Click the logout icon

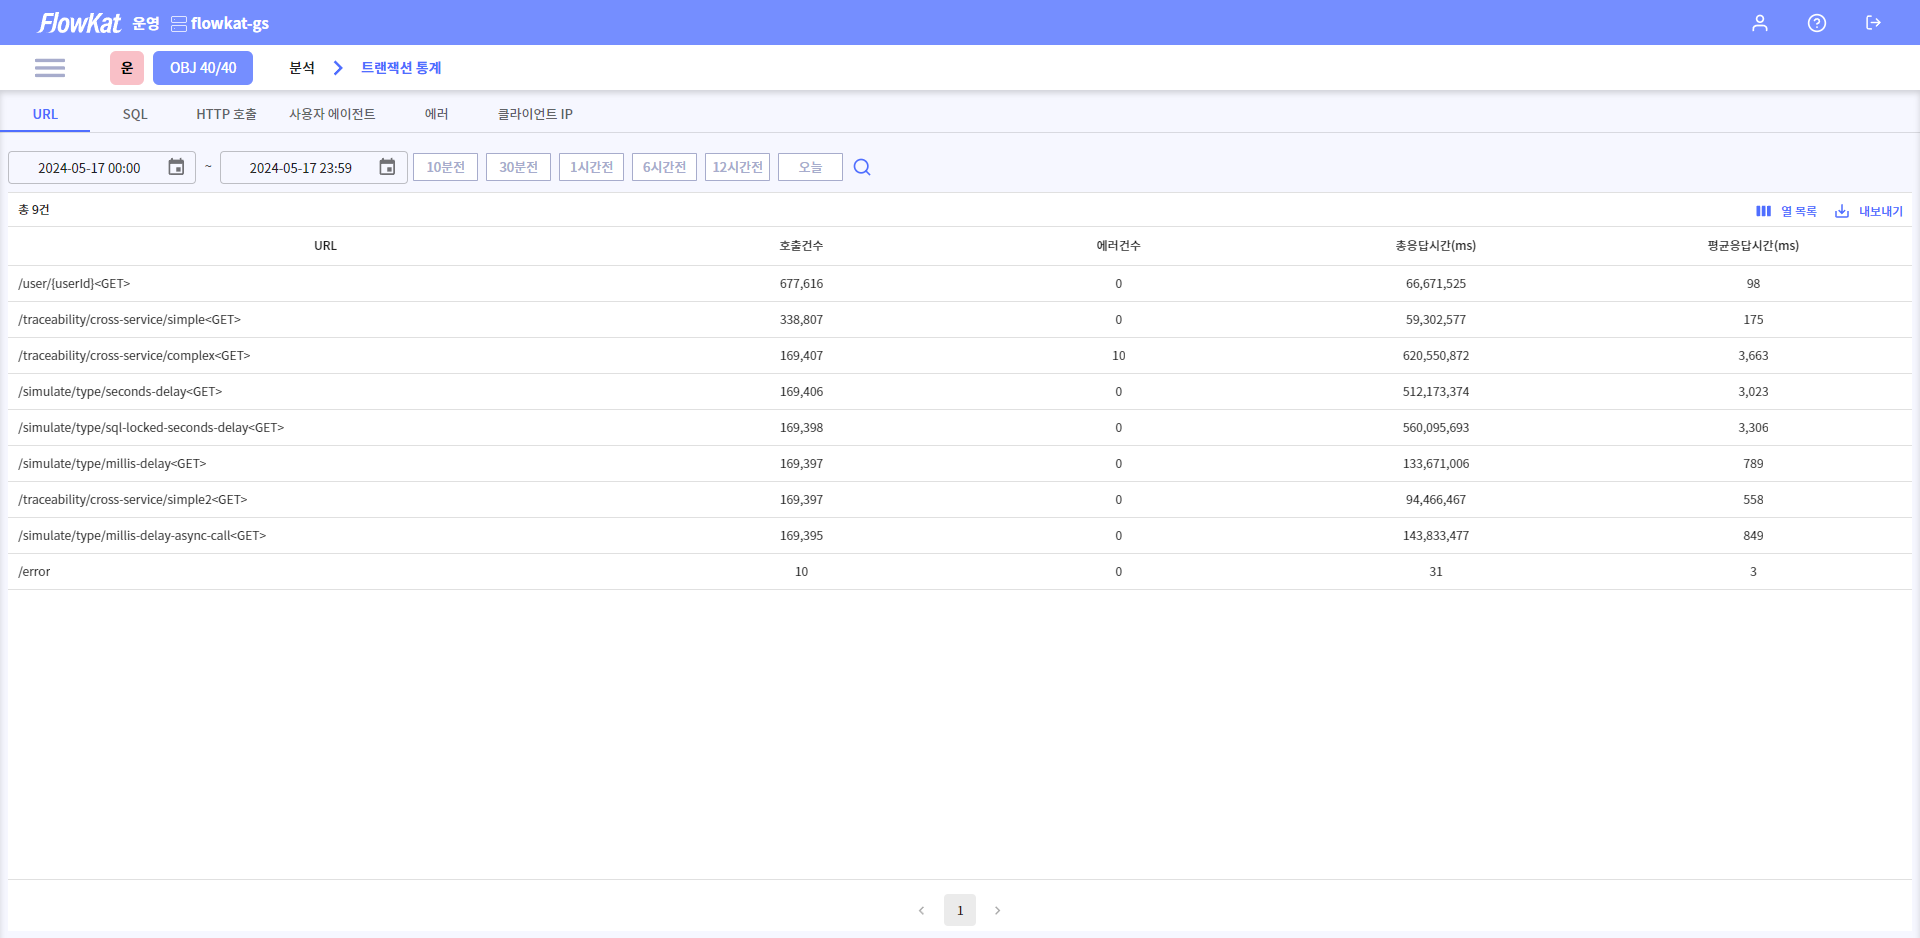pos(1873,23)
